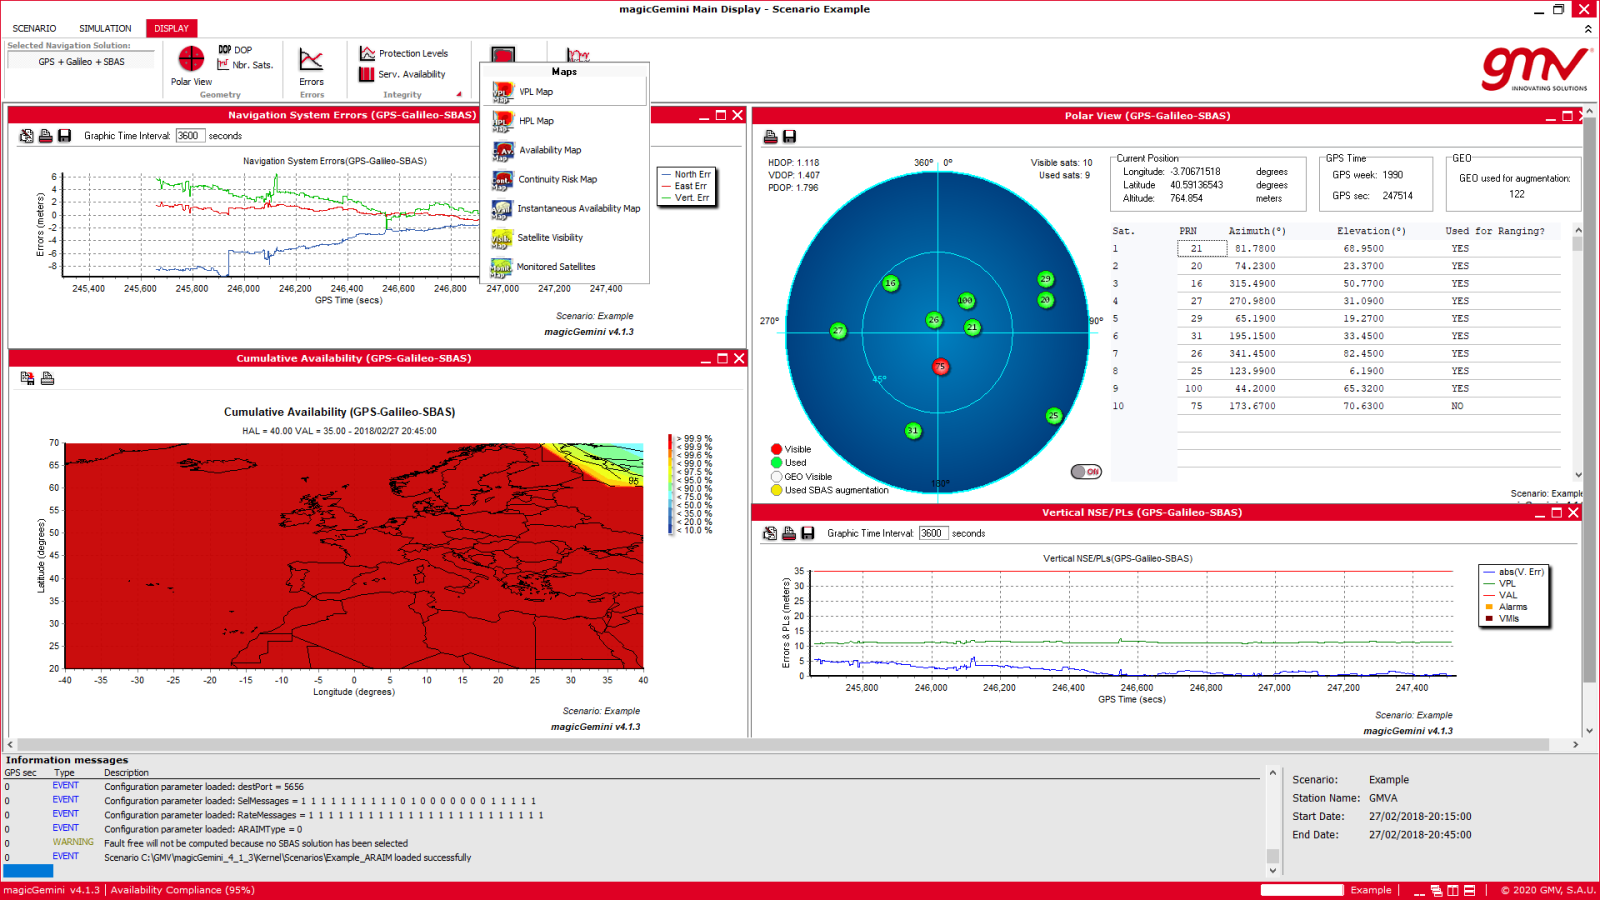Click the status bar progress field
This screenshot has height=900, width=1600.
(x=1301, y=890)
